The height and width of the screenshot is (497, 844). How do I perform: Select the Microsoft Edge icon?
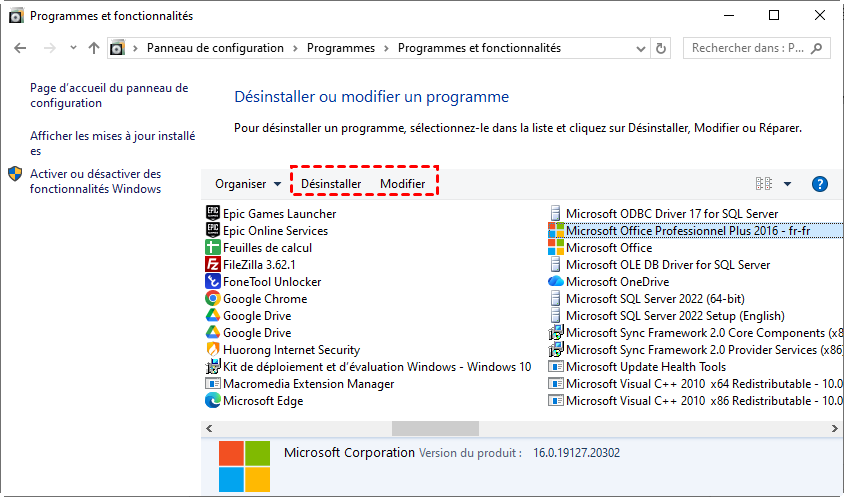(x=212, y=401)
